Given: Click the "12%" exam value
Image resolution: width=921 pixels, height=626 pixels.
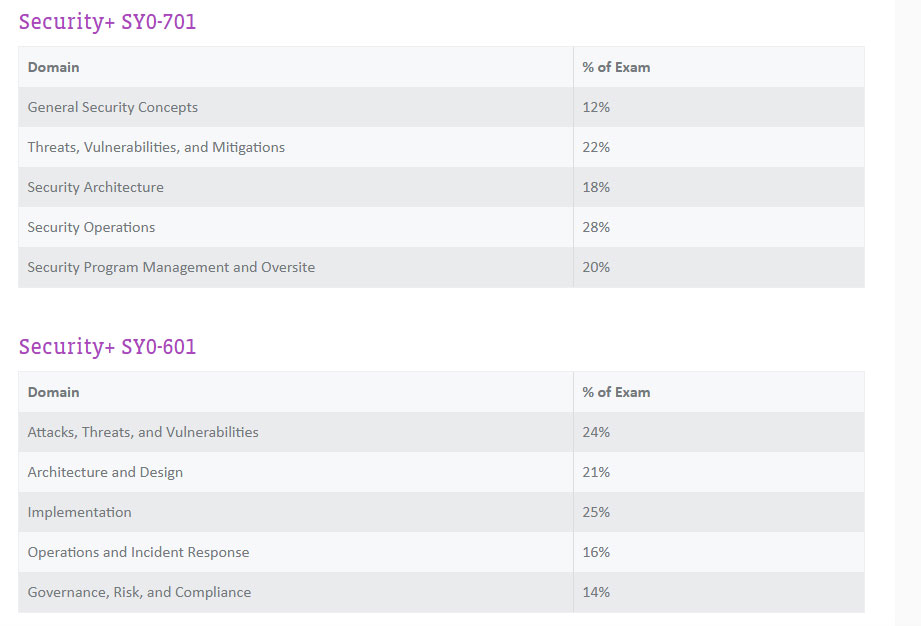Looking at the screenshot, I should click(x=596, y=107).
